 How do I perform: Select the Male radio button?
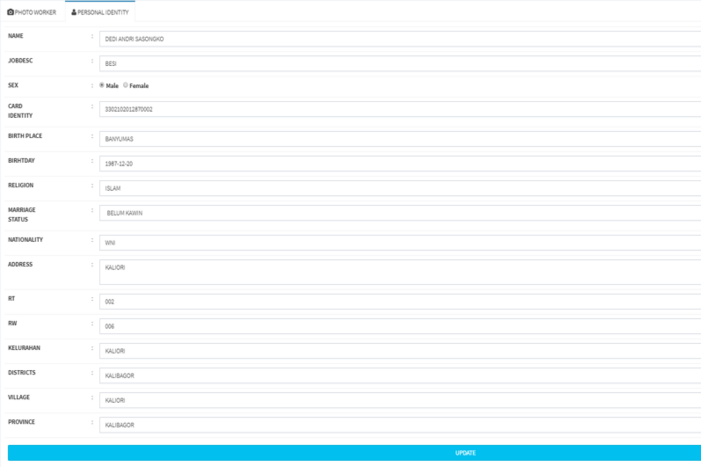102,85
